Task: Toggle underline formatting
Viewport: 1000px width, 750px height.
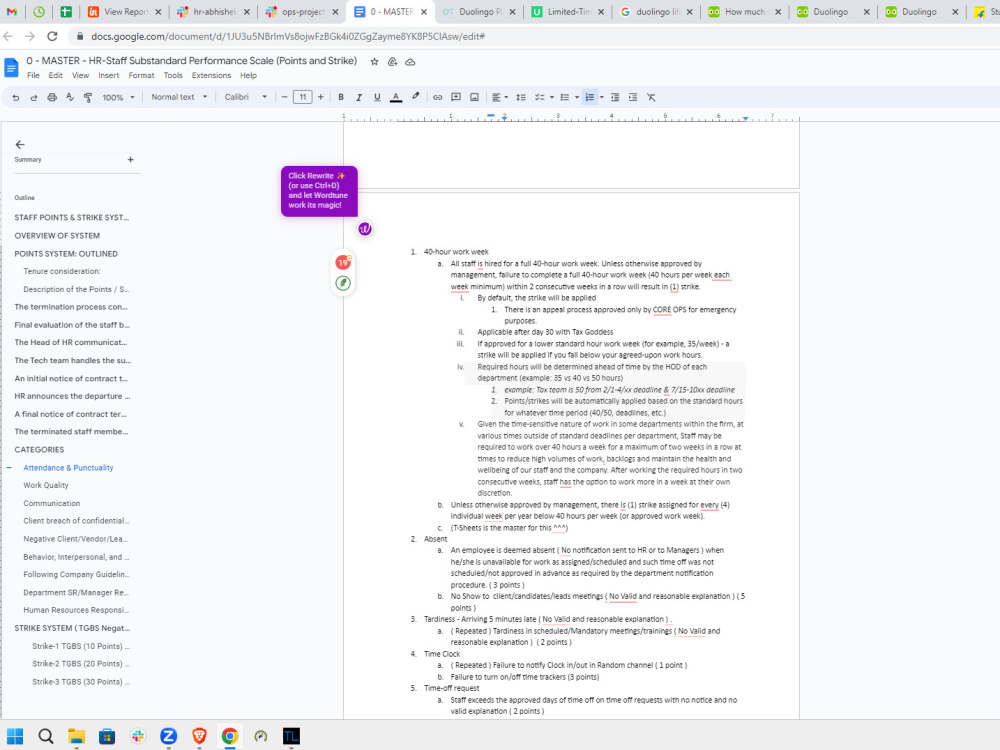Action: pos(377,98)
